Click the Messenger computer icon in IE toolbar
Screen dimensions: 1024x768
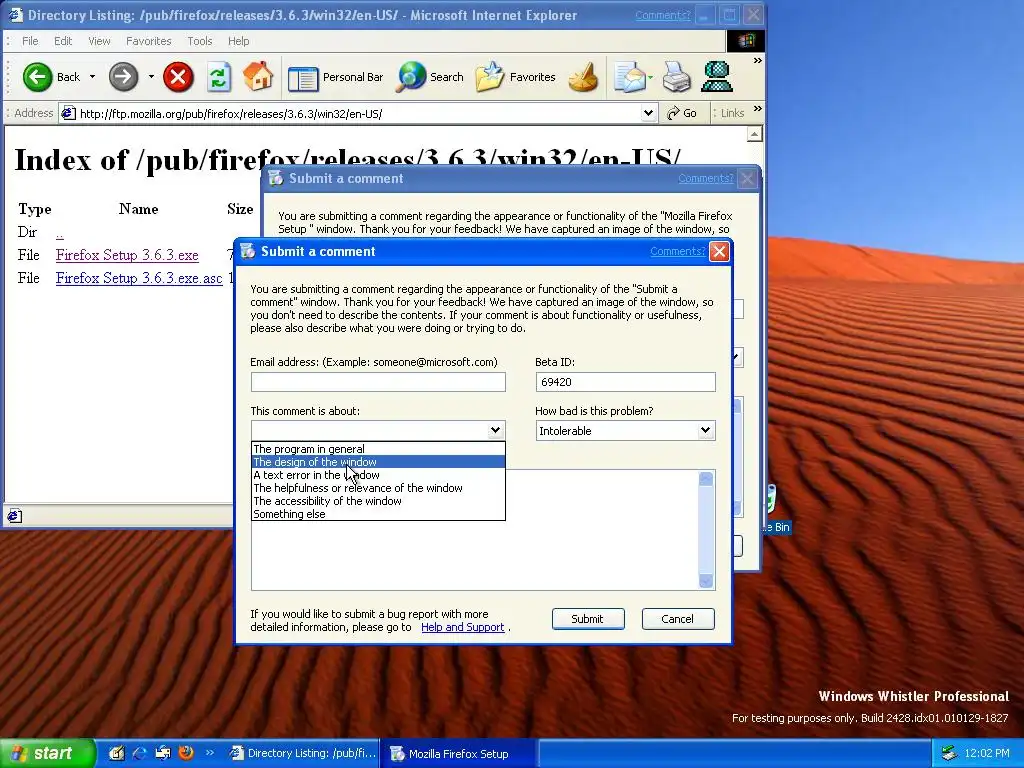pos(716,76)
